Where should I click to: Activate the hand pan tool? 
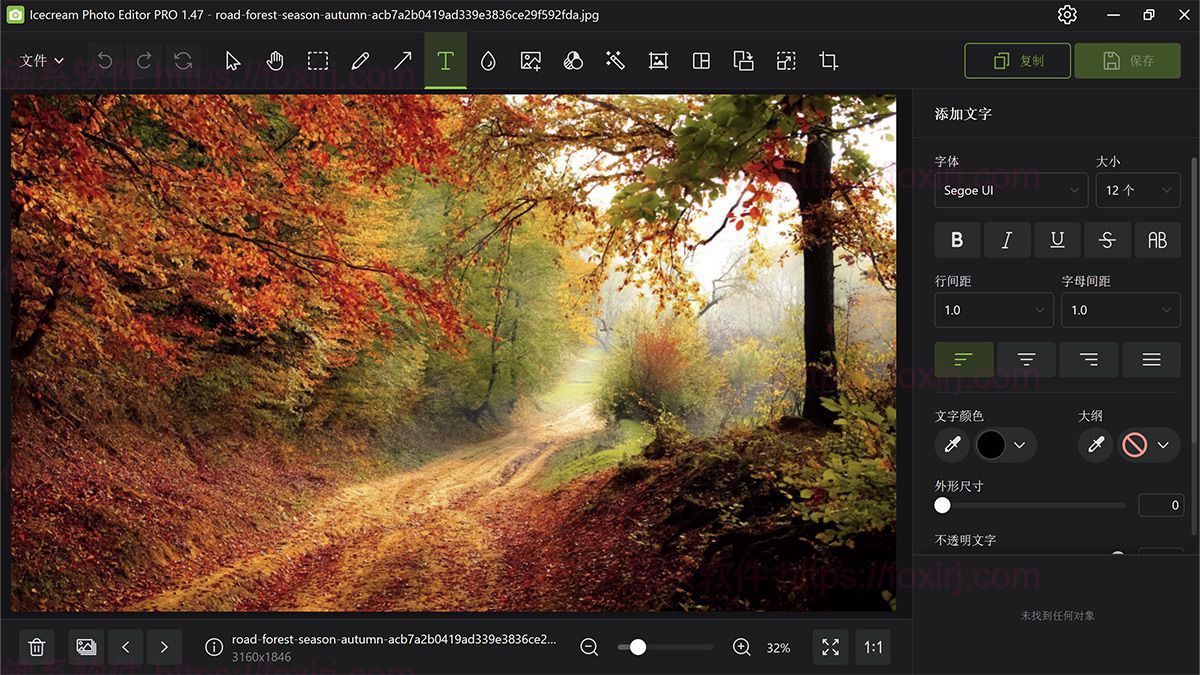pos(275,61)
